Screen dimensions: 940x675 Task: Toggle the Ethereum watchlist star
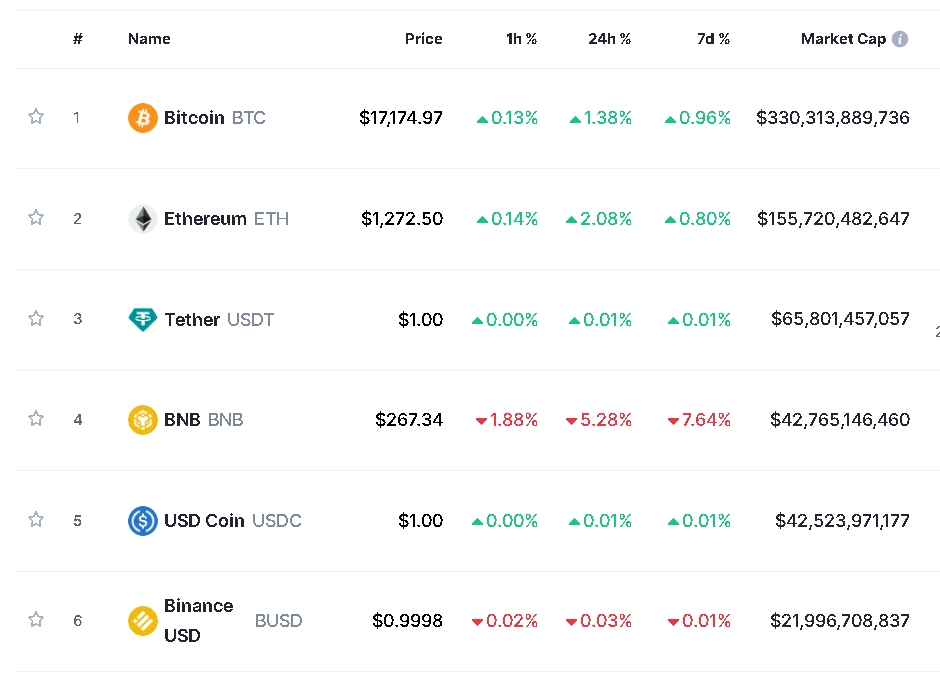pyautogui.click(x=36, y=218)
